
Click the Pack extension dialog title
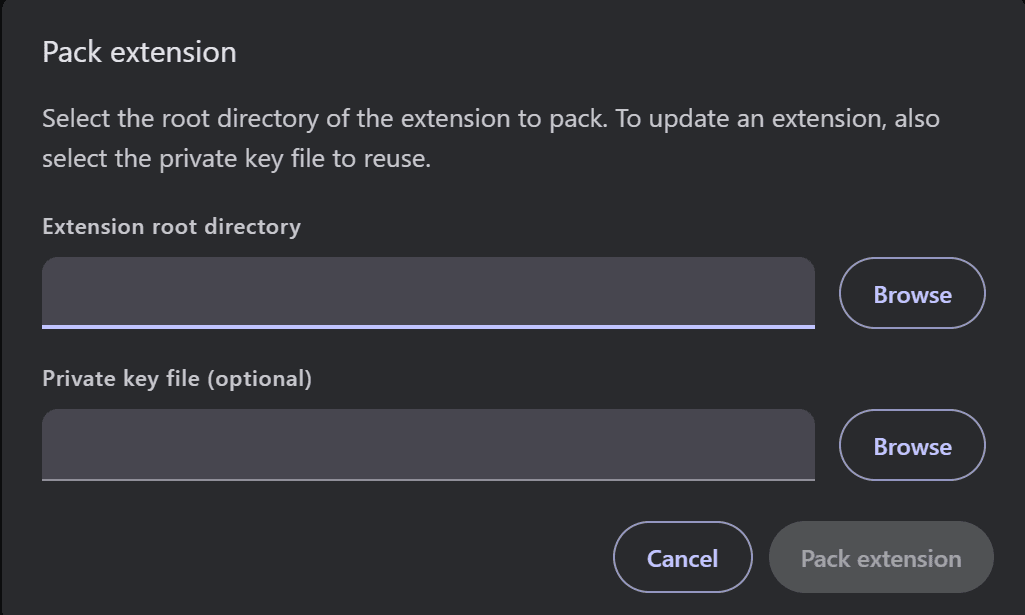pyautogui.click(x=138, y=52)
